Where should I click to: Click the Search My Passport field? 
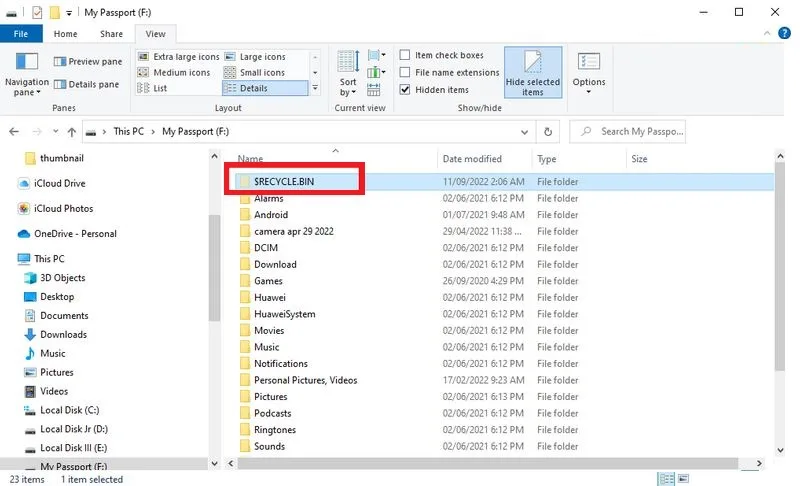point(627,132)
